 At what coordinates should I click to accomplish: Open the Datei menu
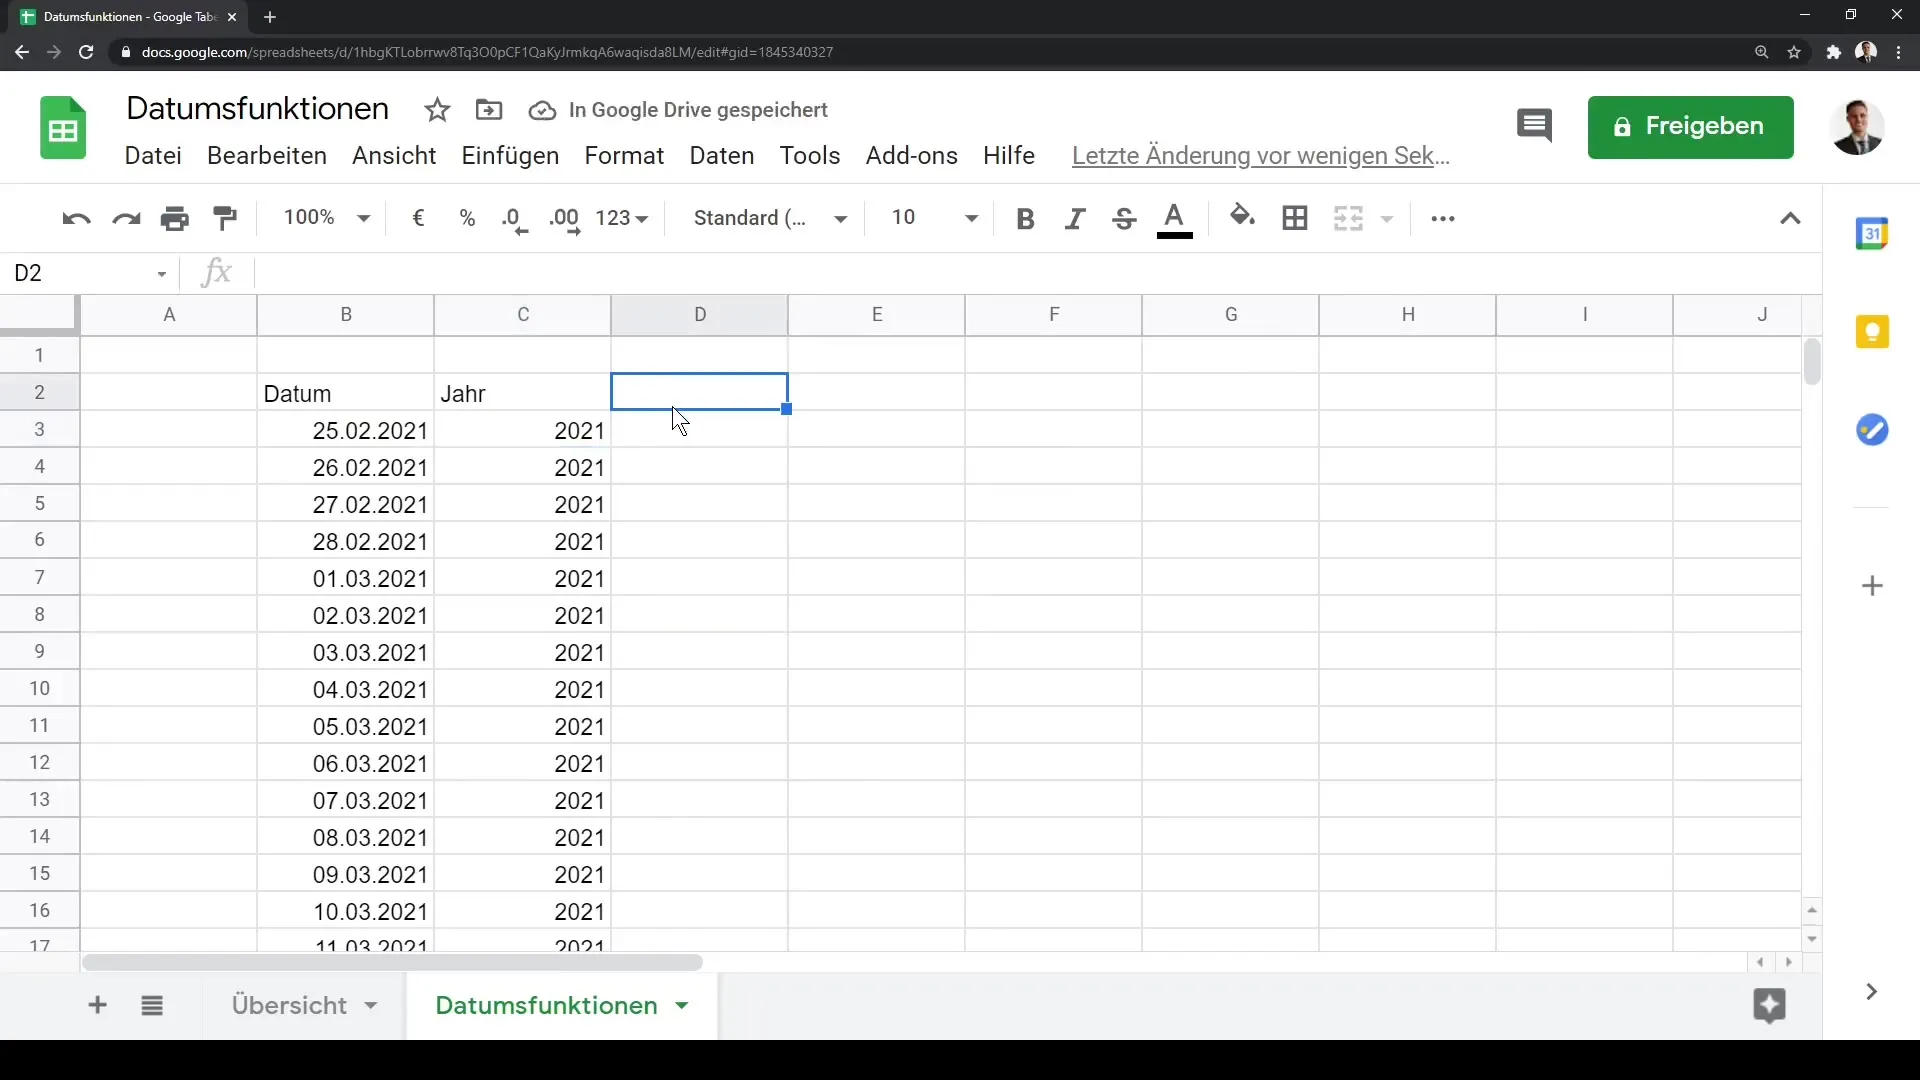tap(153, 156)
